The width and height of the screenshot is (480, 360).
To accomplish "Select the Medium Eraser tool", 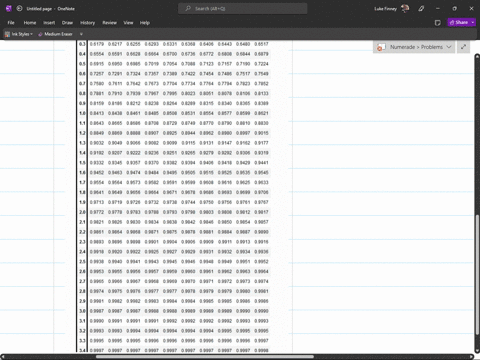I will click(55, 34).
